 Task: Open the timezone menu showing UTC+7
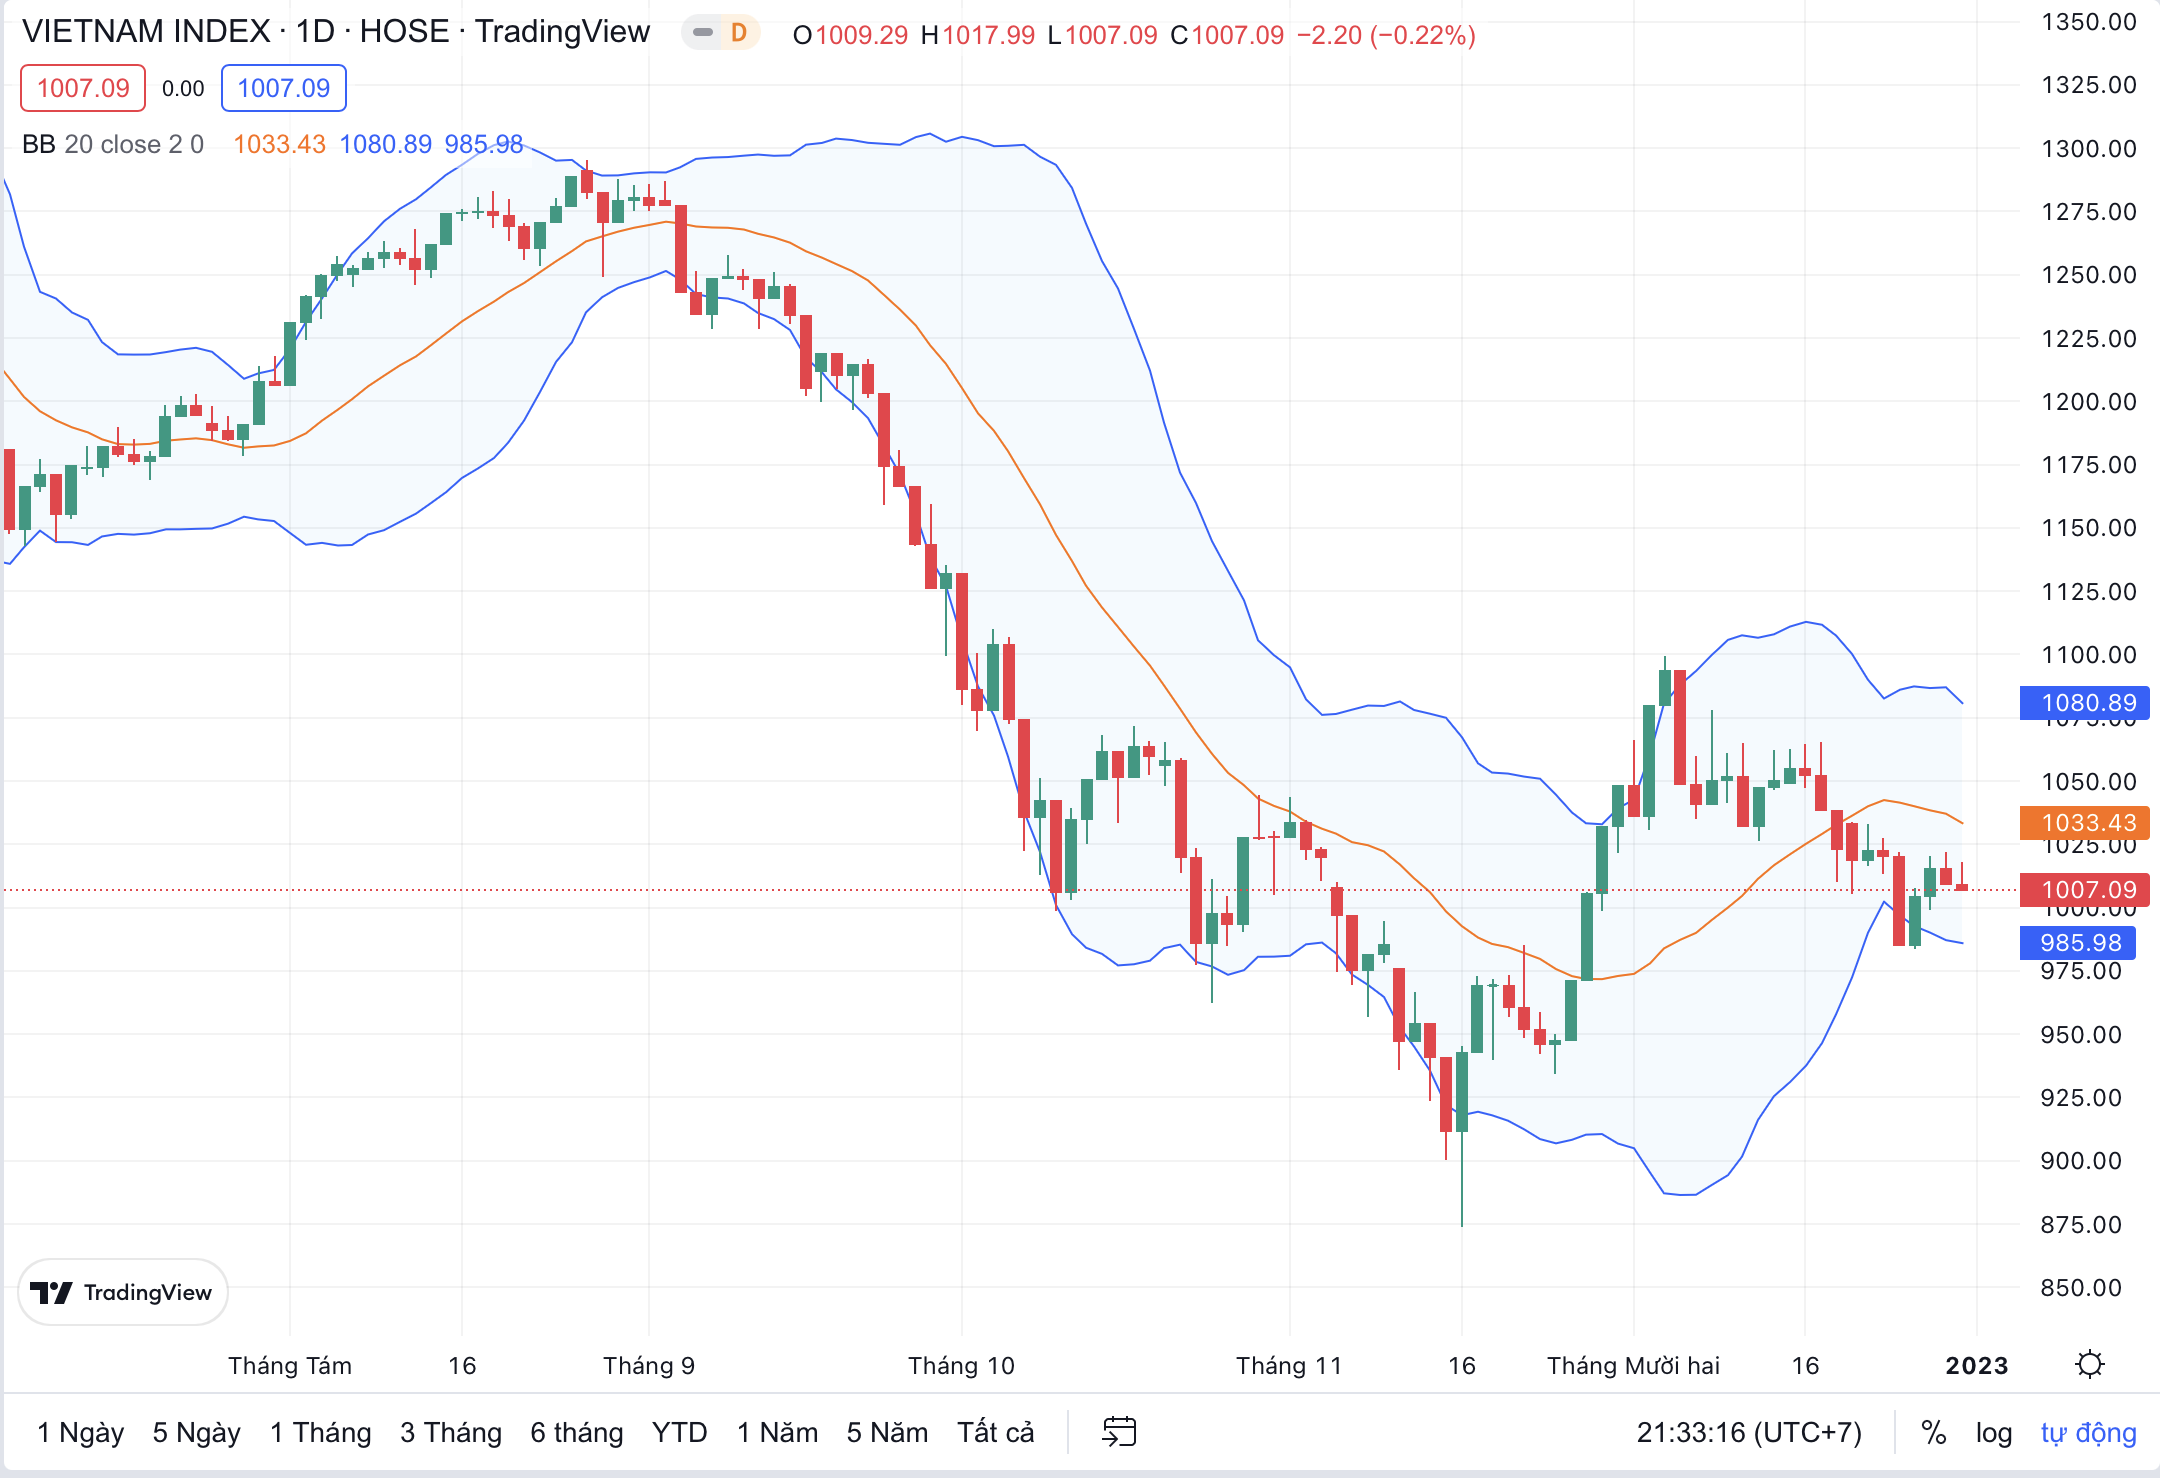click(1748, 1433)
